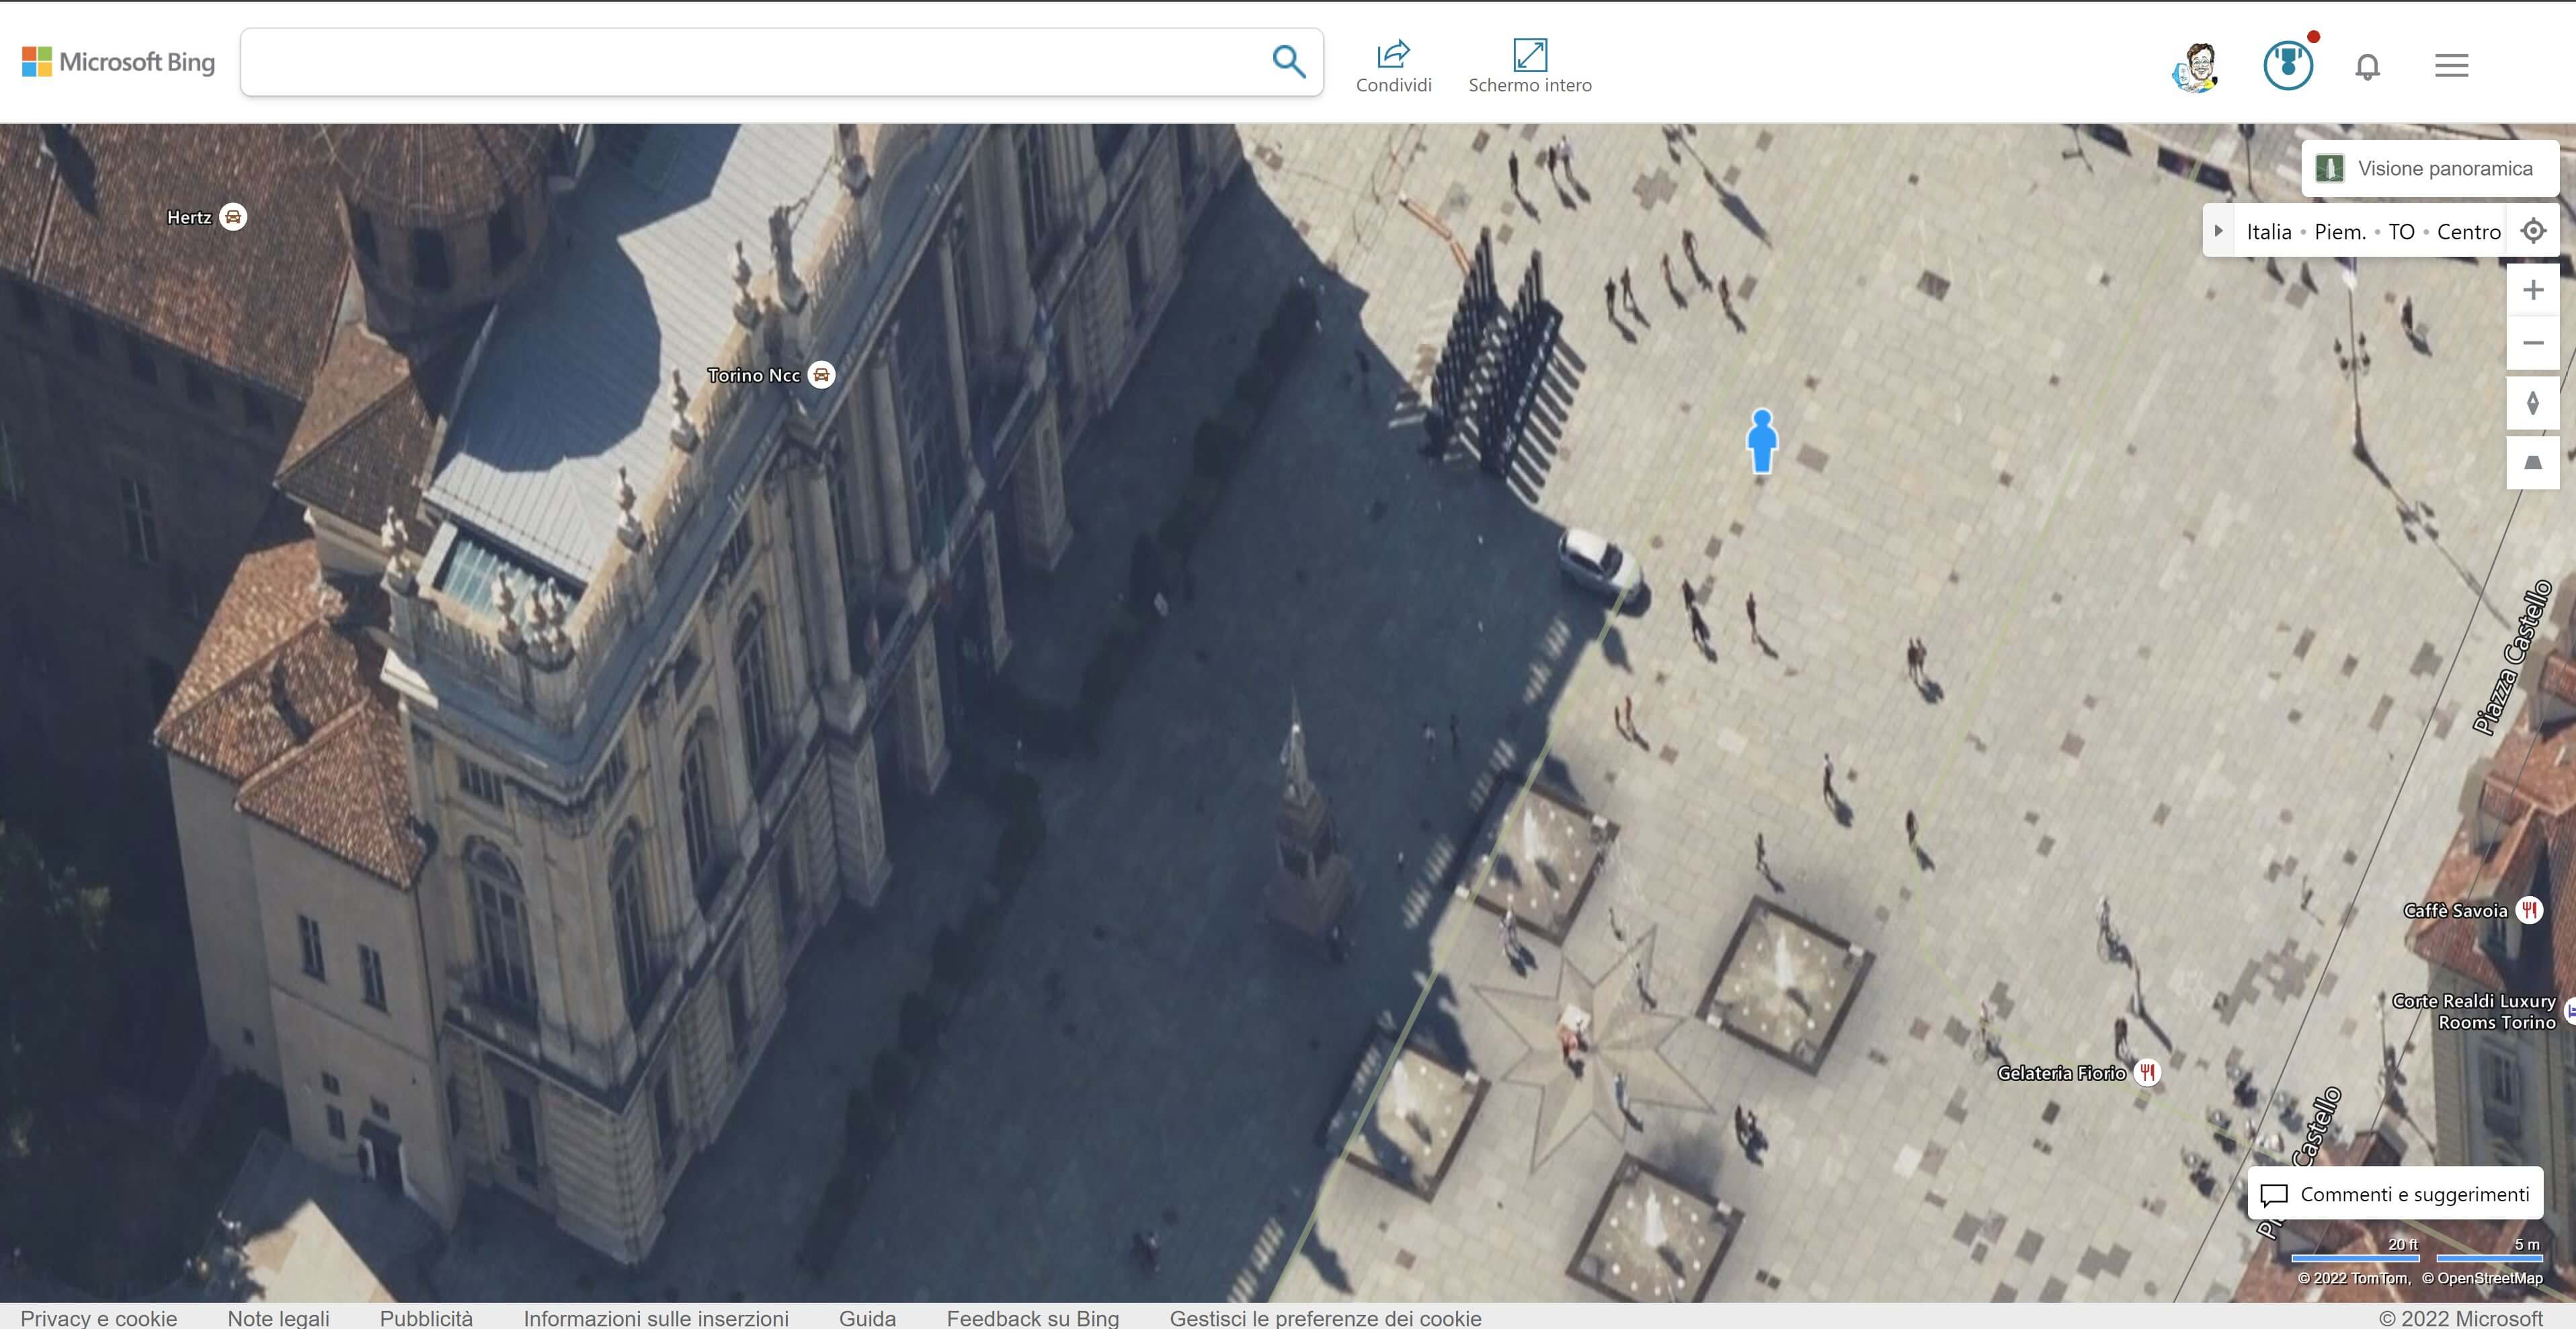Open the Privacy e cookie link

click(99, 1317)
